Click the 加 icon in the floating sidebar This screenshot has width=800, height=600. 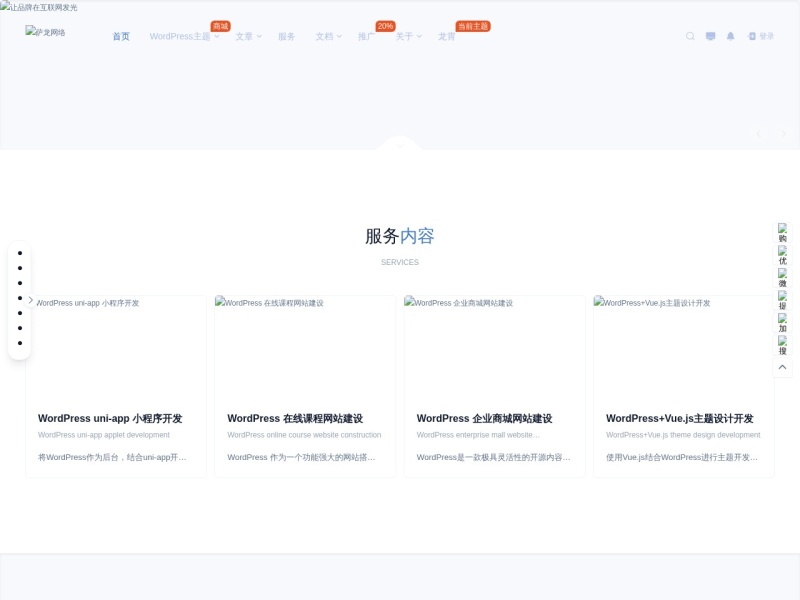pyautogui.click(x=782, y=322)
